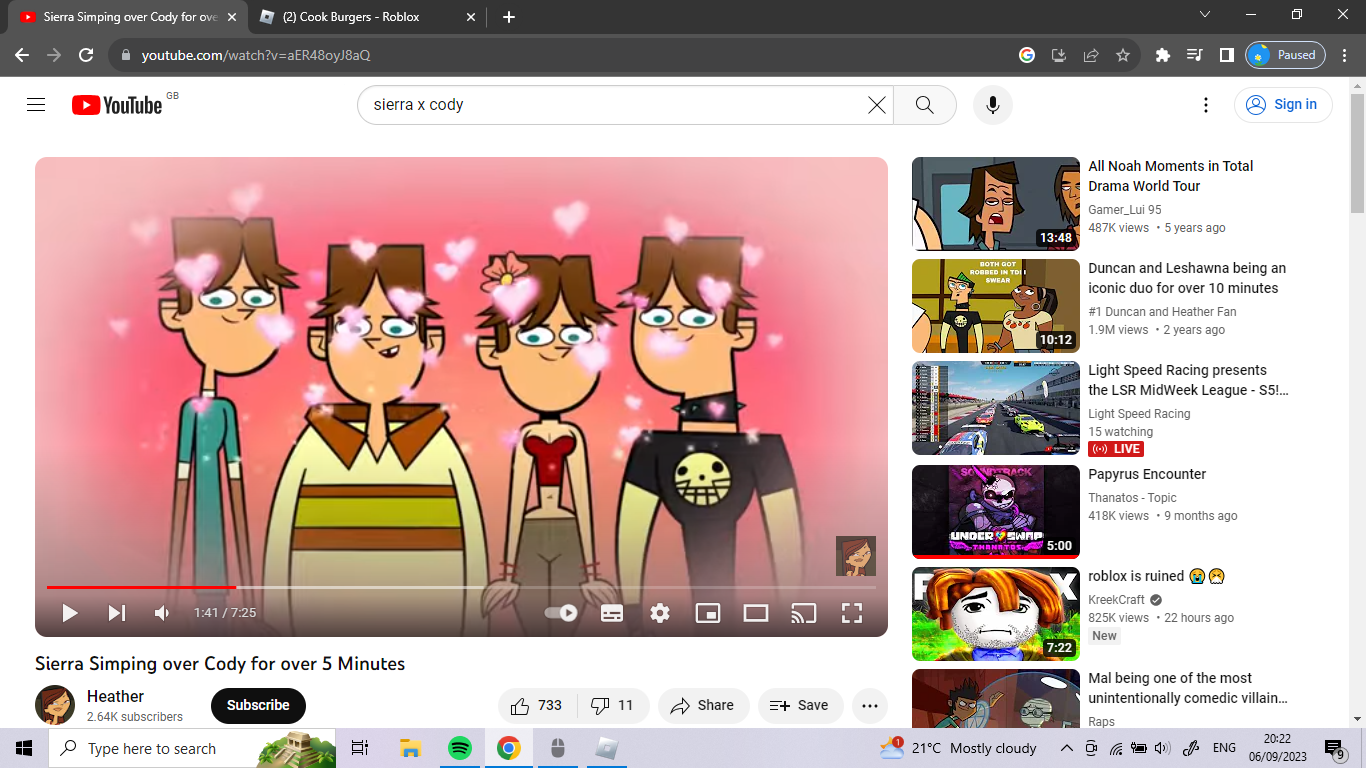This screenshot has height=768, width=1366.
Task: Install app icon in address bar
Action: [x=1059, y=55]
